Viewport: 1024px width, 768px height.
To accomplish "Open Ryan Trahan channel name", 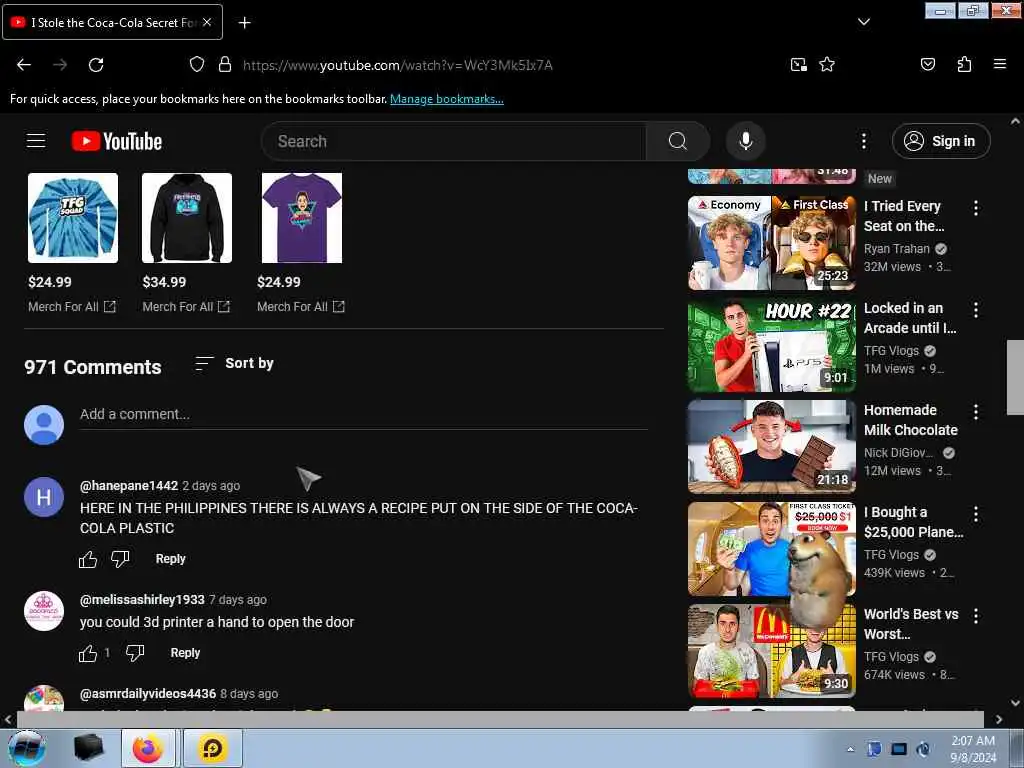I will tap(896, 249).
